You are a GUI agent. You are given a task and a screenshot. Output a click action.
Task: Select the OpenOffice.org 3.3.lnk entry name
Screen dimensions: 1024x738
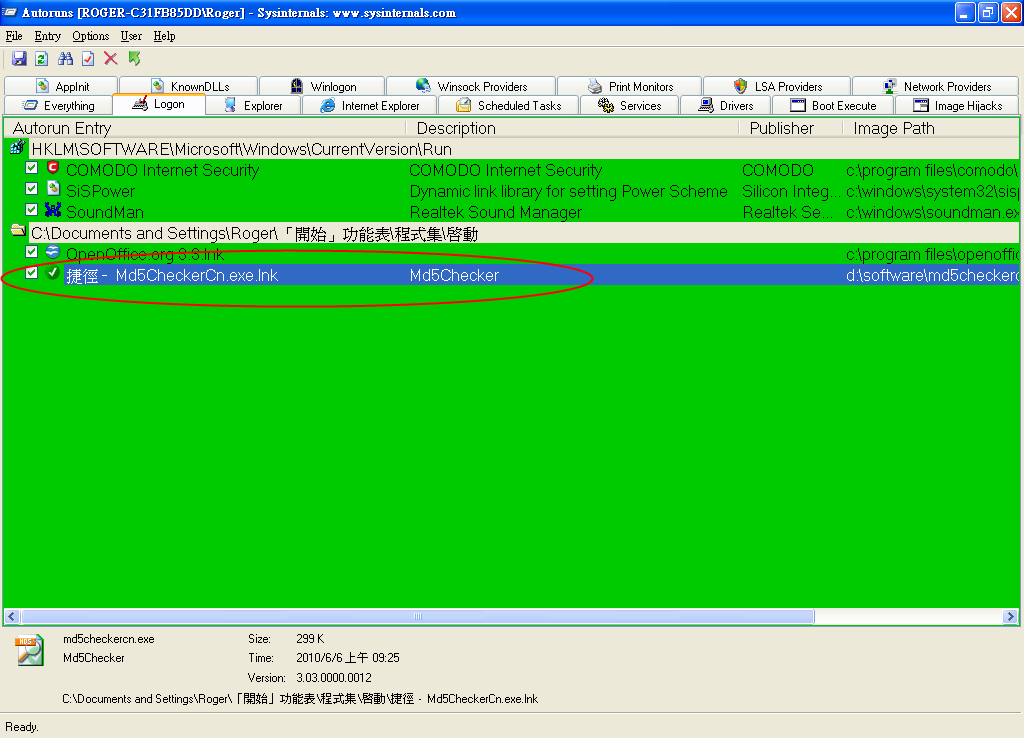(145, 254)
